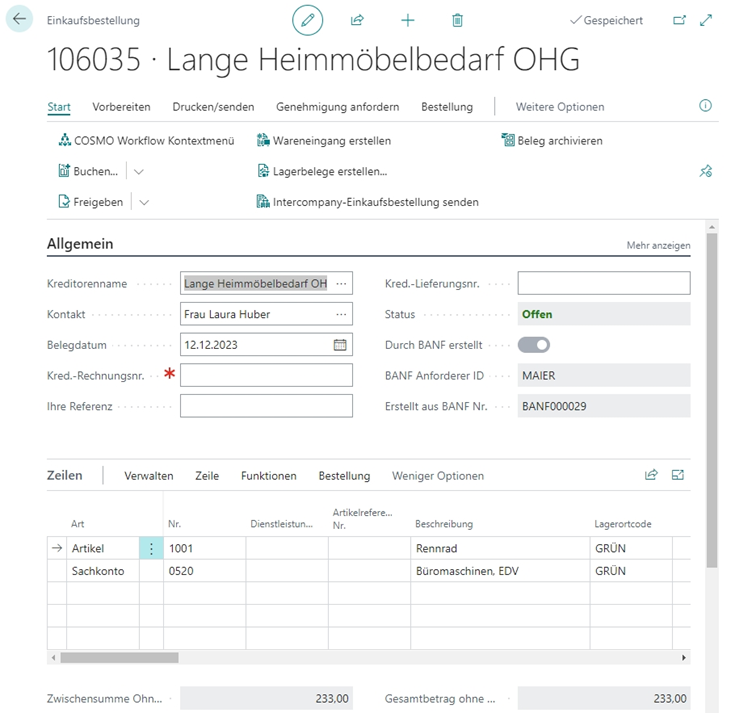The height and width of the screenshot is (713, 752).
Task: Click Wareneingang erstellen
Action: coord(324,141)
